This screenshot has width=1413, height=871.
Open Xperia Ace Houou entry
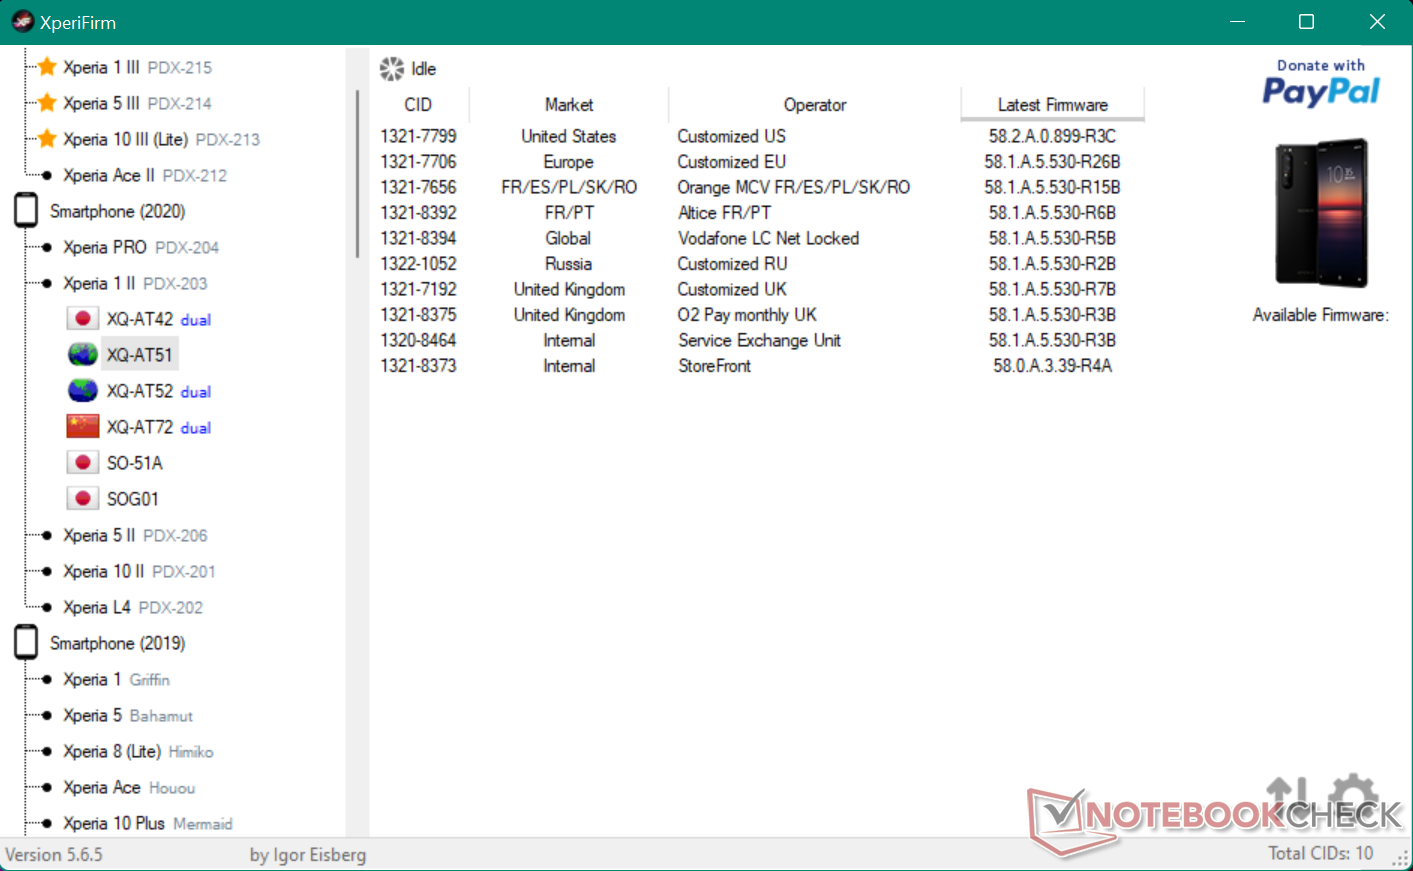[x=129, y=787]
